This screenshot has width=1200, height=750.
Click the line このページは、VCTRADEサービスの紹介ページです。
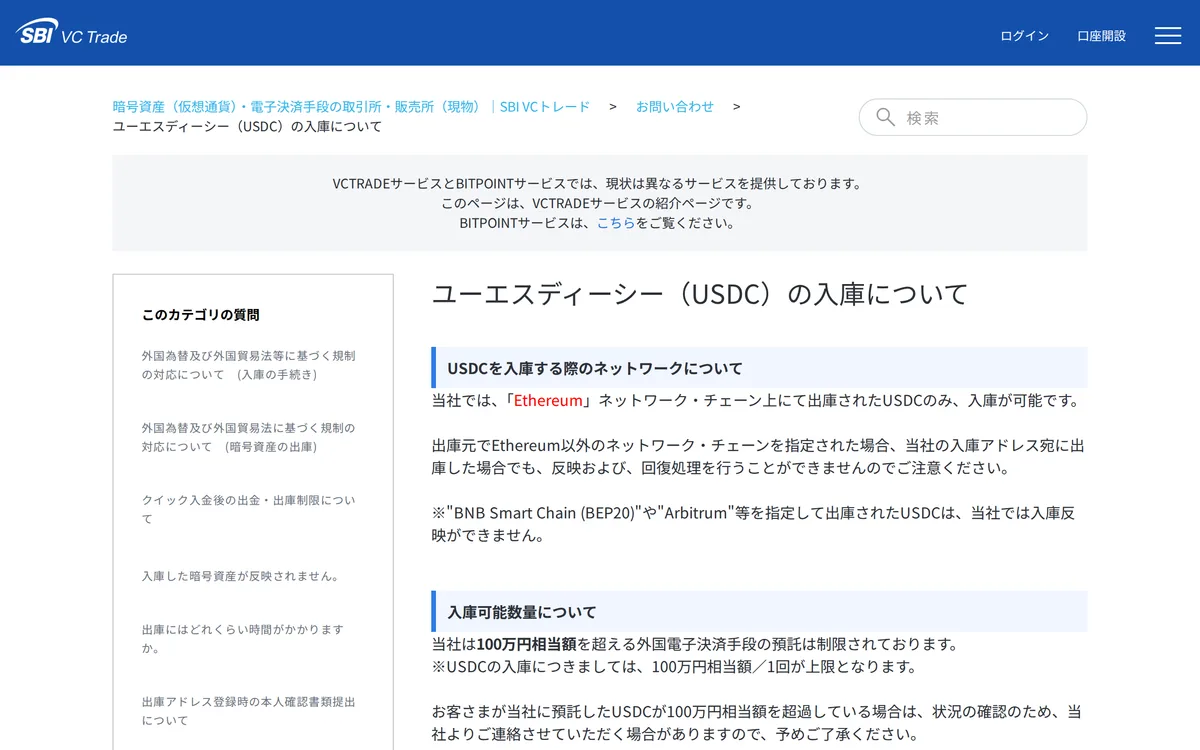(599, 203)
